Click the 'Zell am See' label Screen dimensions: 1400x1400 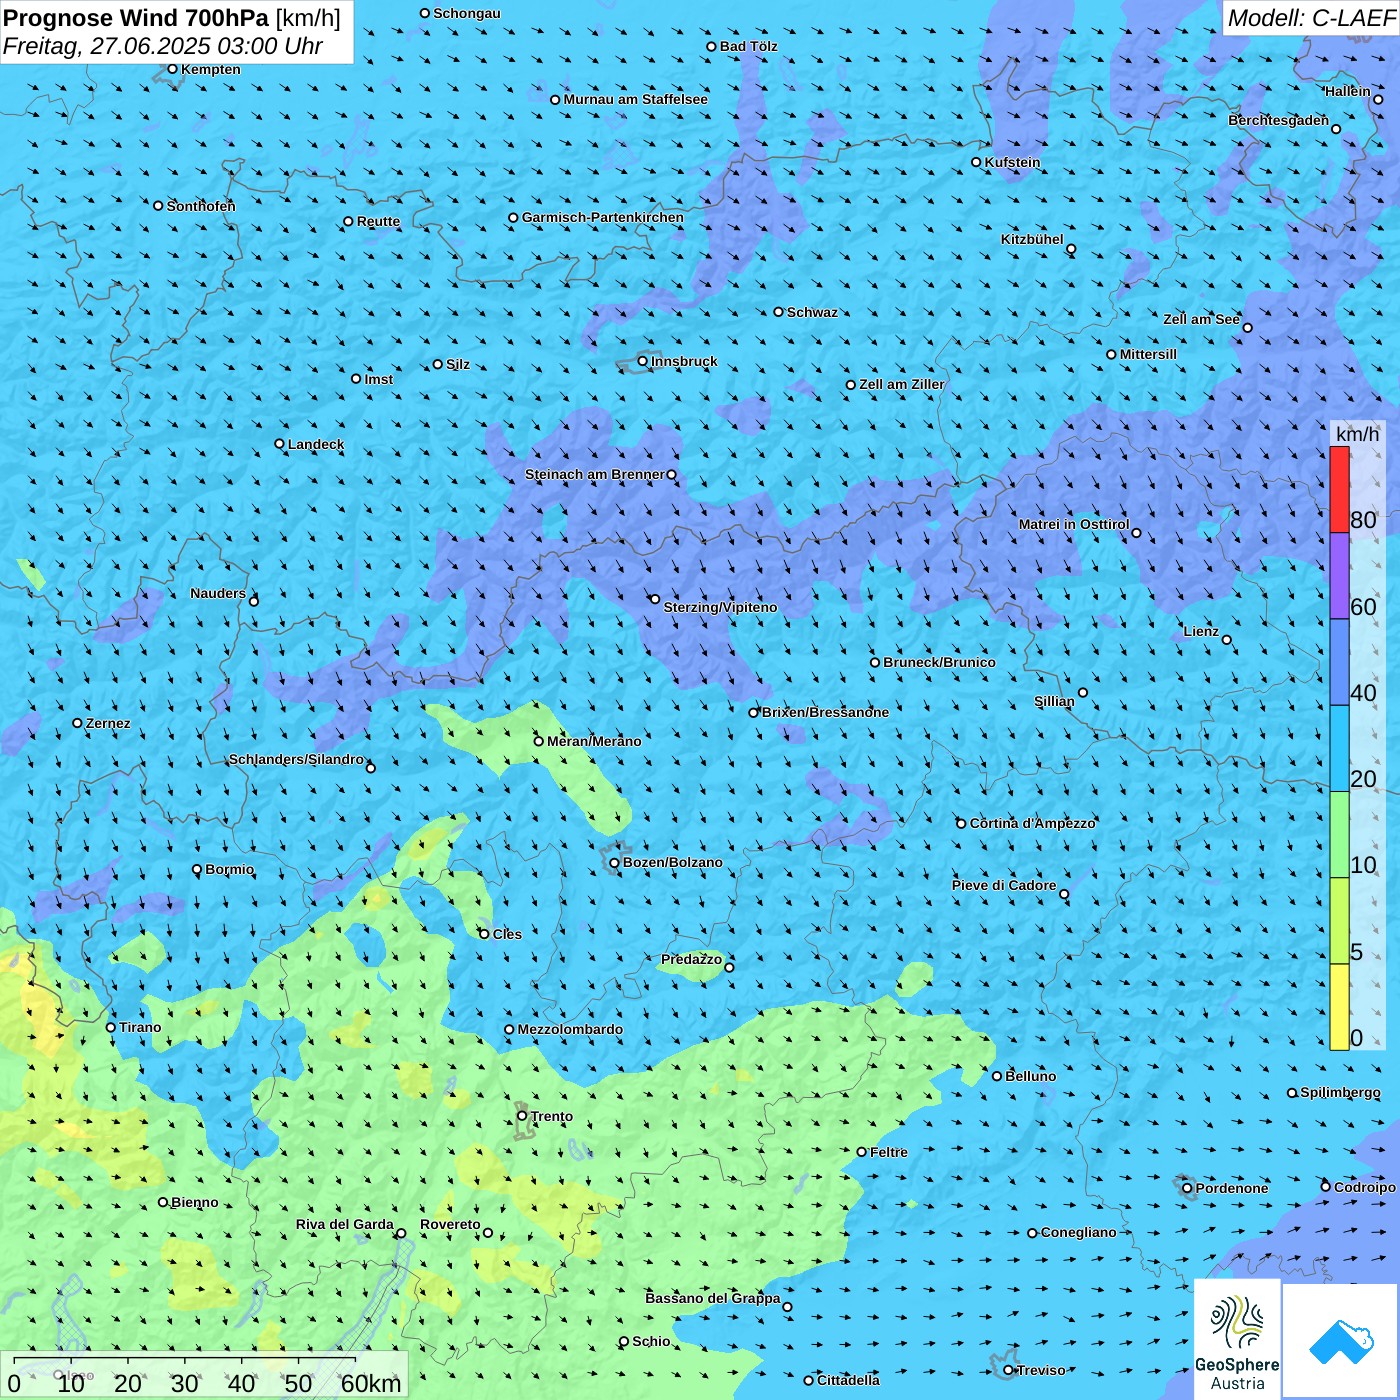pyautogui.click(x=1201, y=319)
